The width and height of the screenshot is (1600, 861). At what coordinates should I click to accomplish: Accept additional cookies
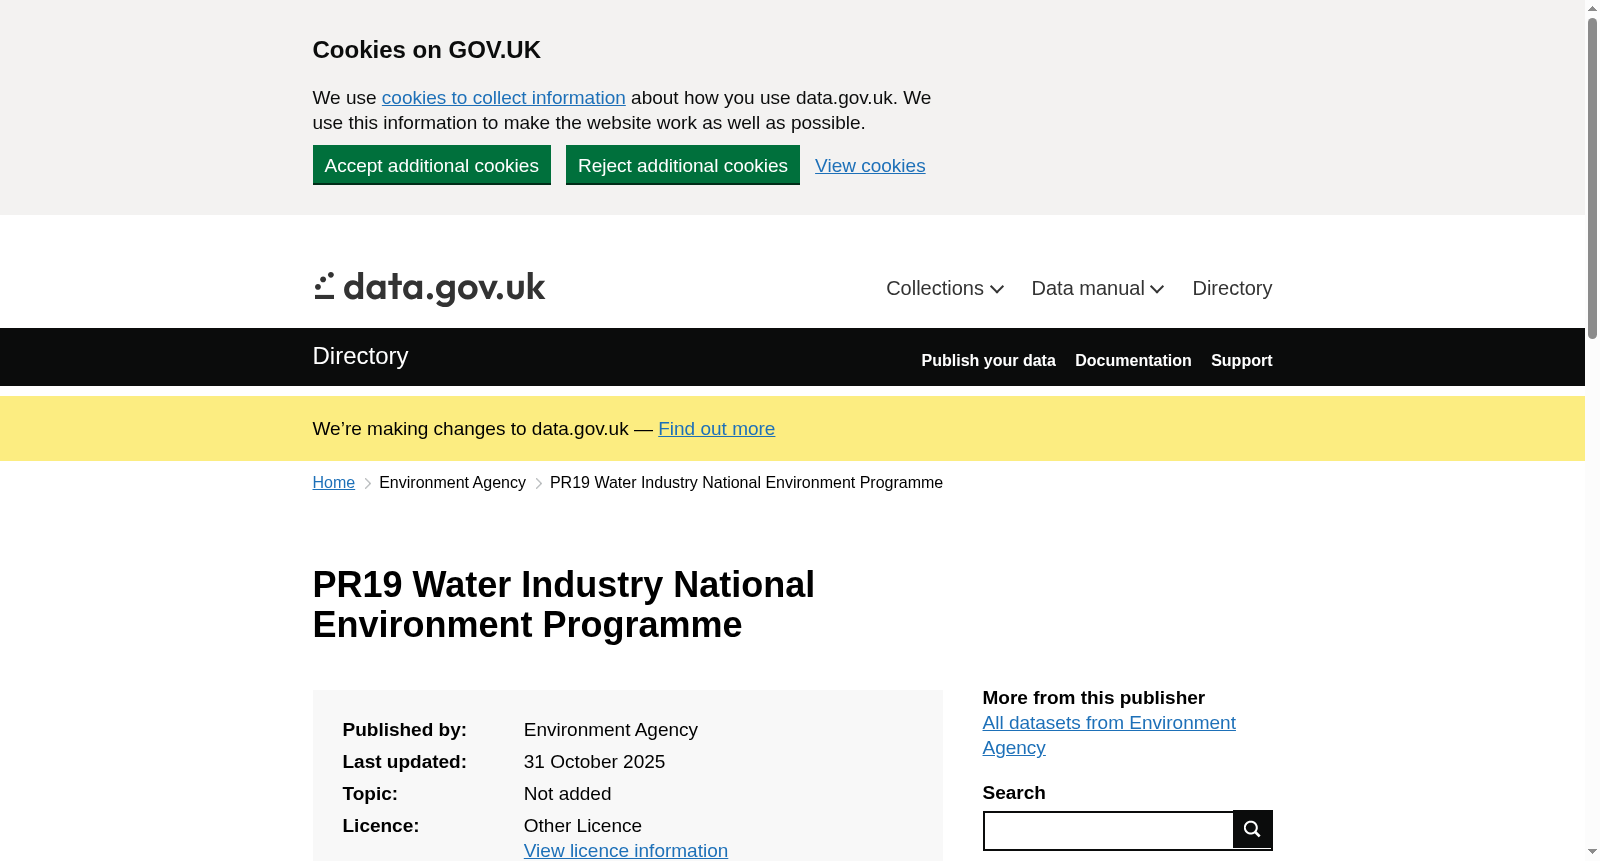tap(432, 165)
